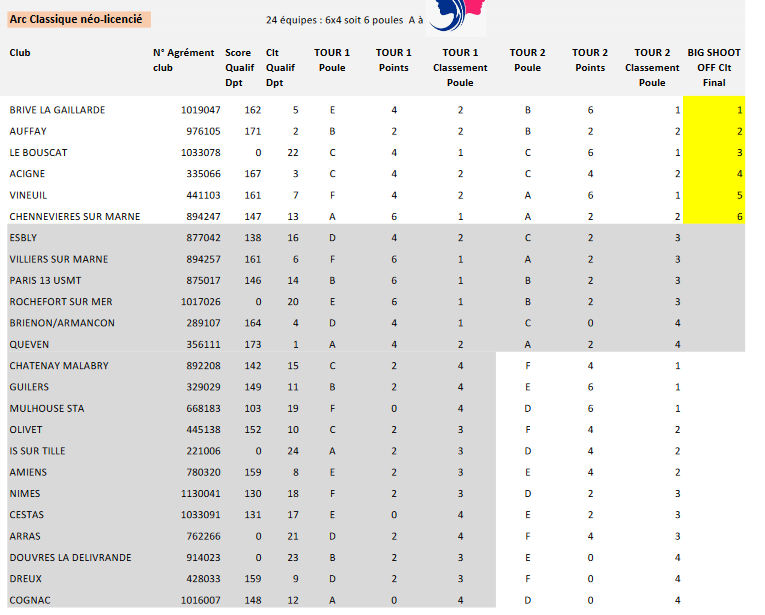Select VILLIERS SUR MARNE club name
This screenshot has width=765, height=615.
(59, 259)
